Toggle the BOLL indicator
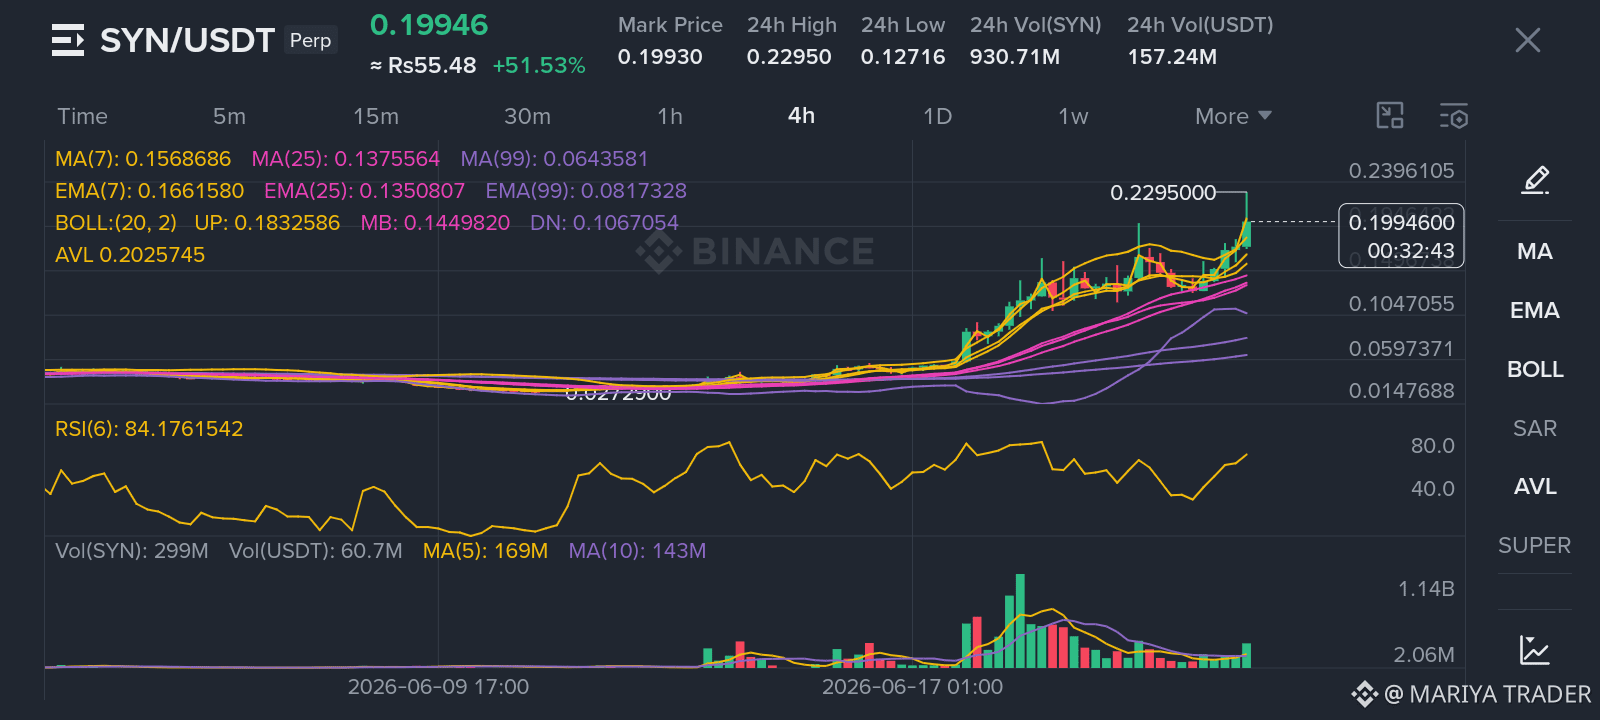The height and width of the screenshot is (720, 1600). (x=1535, y=369)
